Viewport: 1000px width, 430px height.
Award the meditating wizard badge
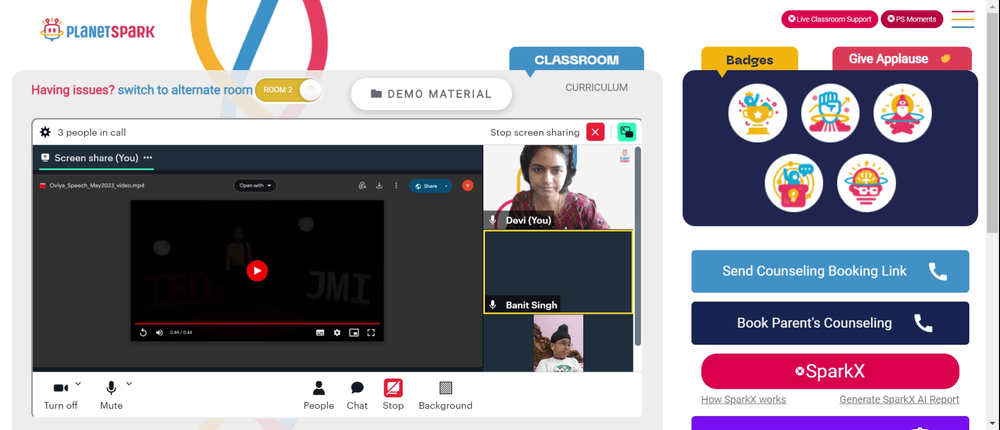click(902, 114)
